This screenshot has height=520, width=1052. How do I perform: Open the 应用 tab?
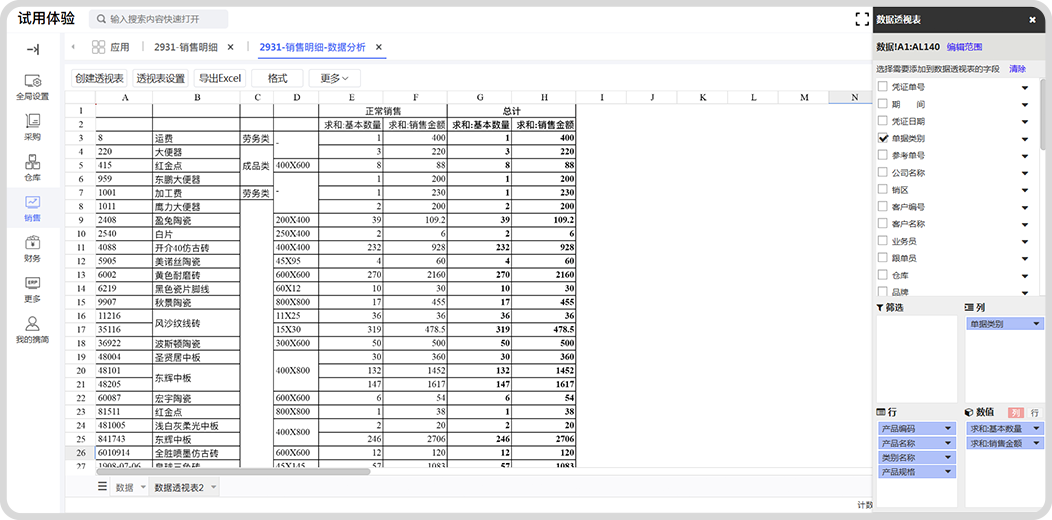pos(111,47)
